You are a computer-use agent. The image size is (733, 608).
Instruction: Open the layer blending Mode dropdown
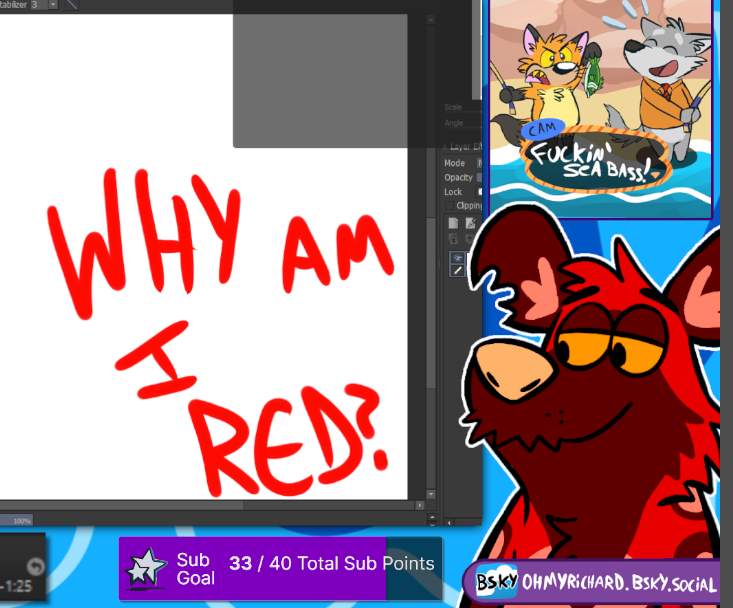(479, 162)
